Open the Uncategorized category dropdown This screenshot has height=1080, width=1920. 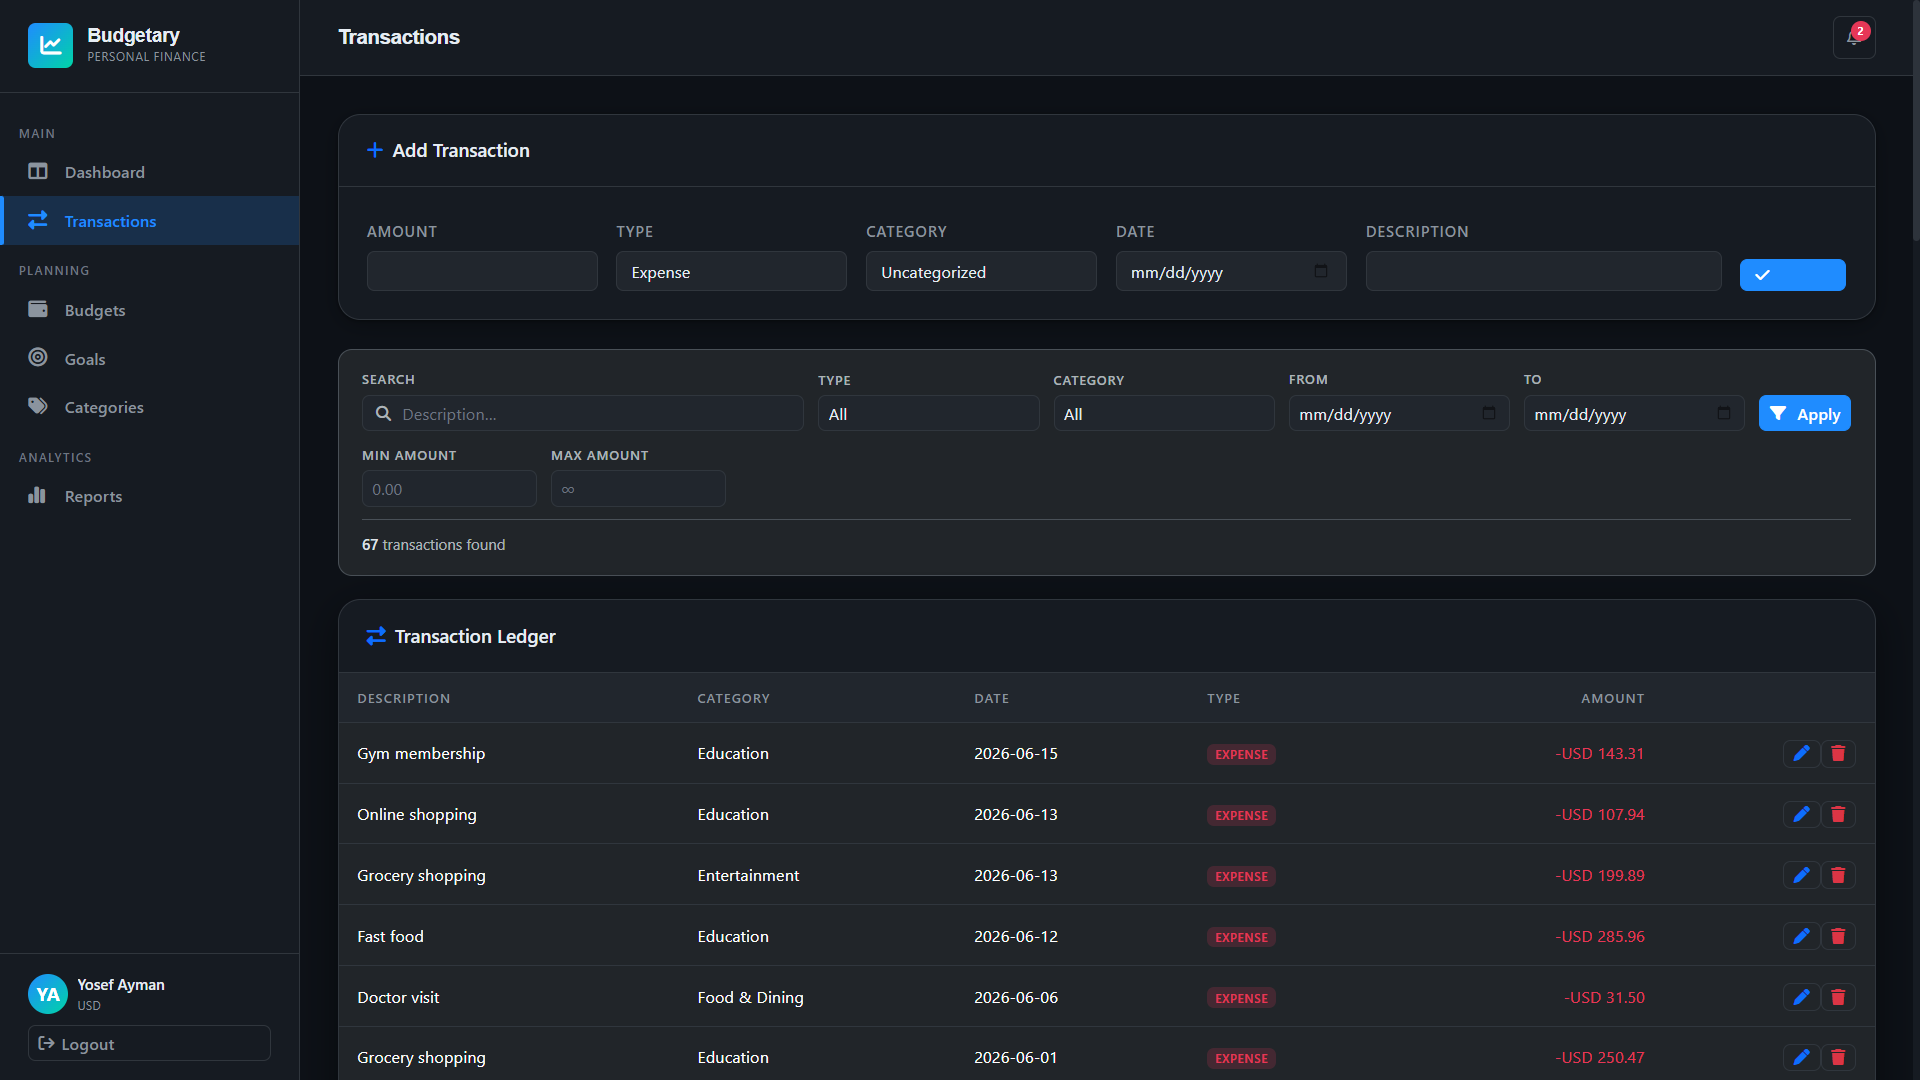(981, 272)
